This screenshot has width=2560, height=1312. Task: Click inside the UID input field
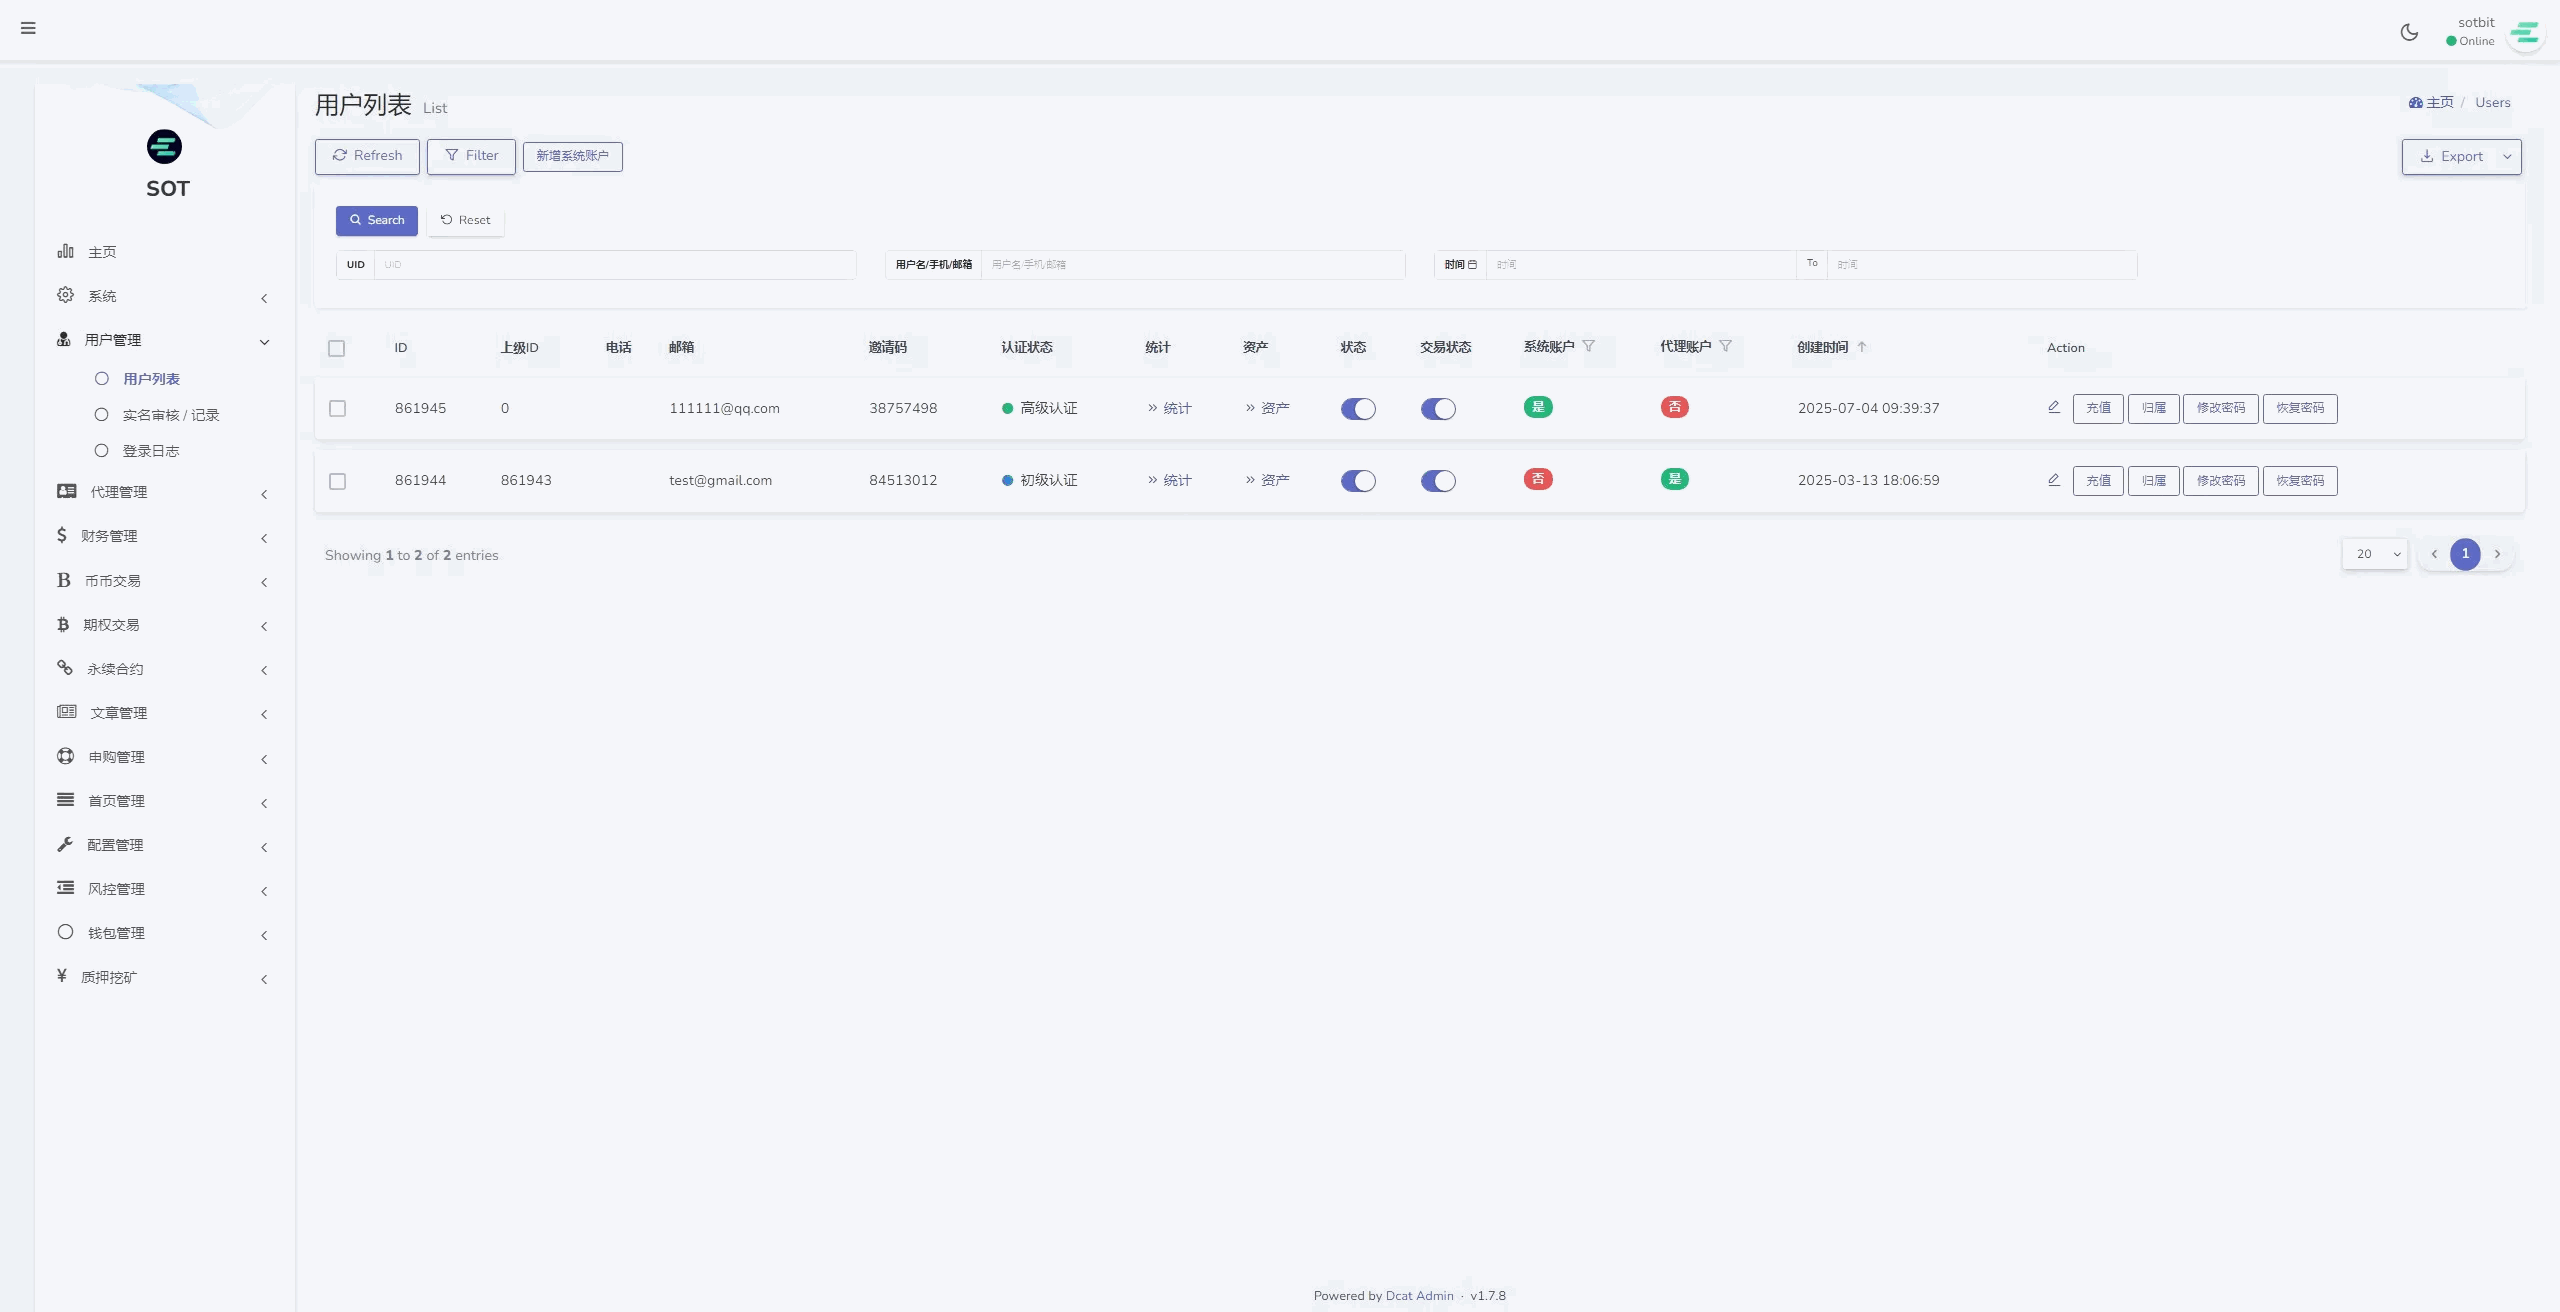tap(614, 265)
